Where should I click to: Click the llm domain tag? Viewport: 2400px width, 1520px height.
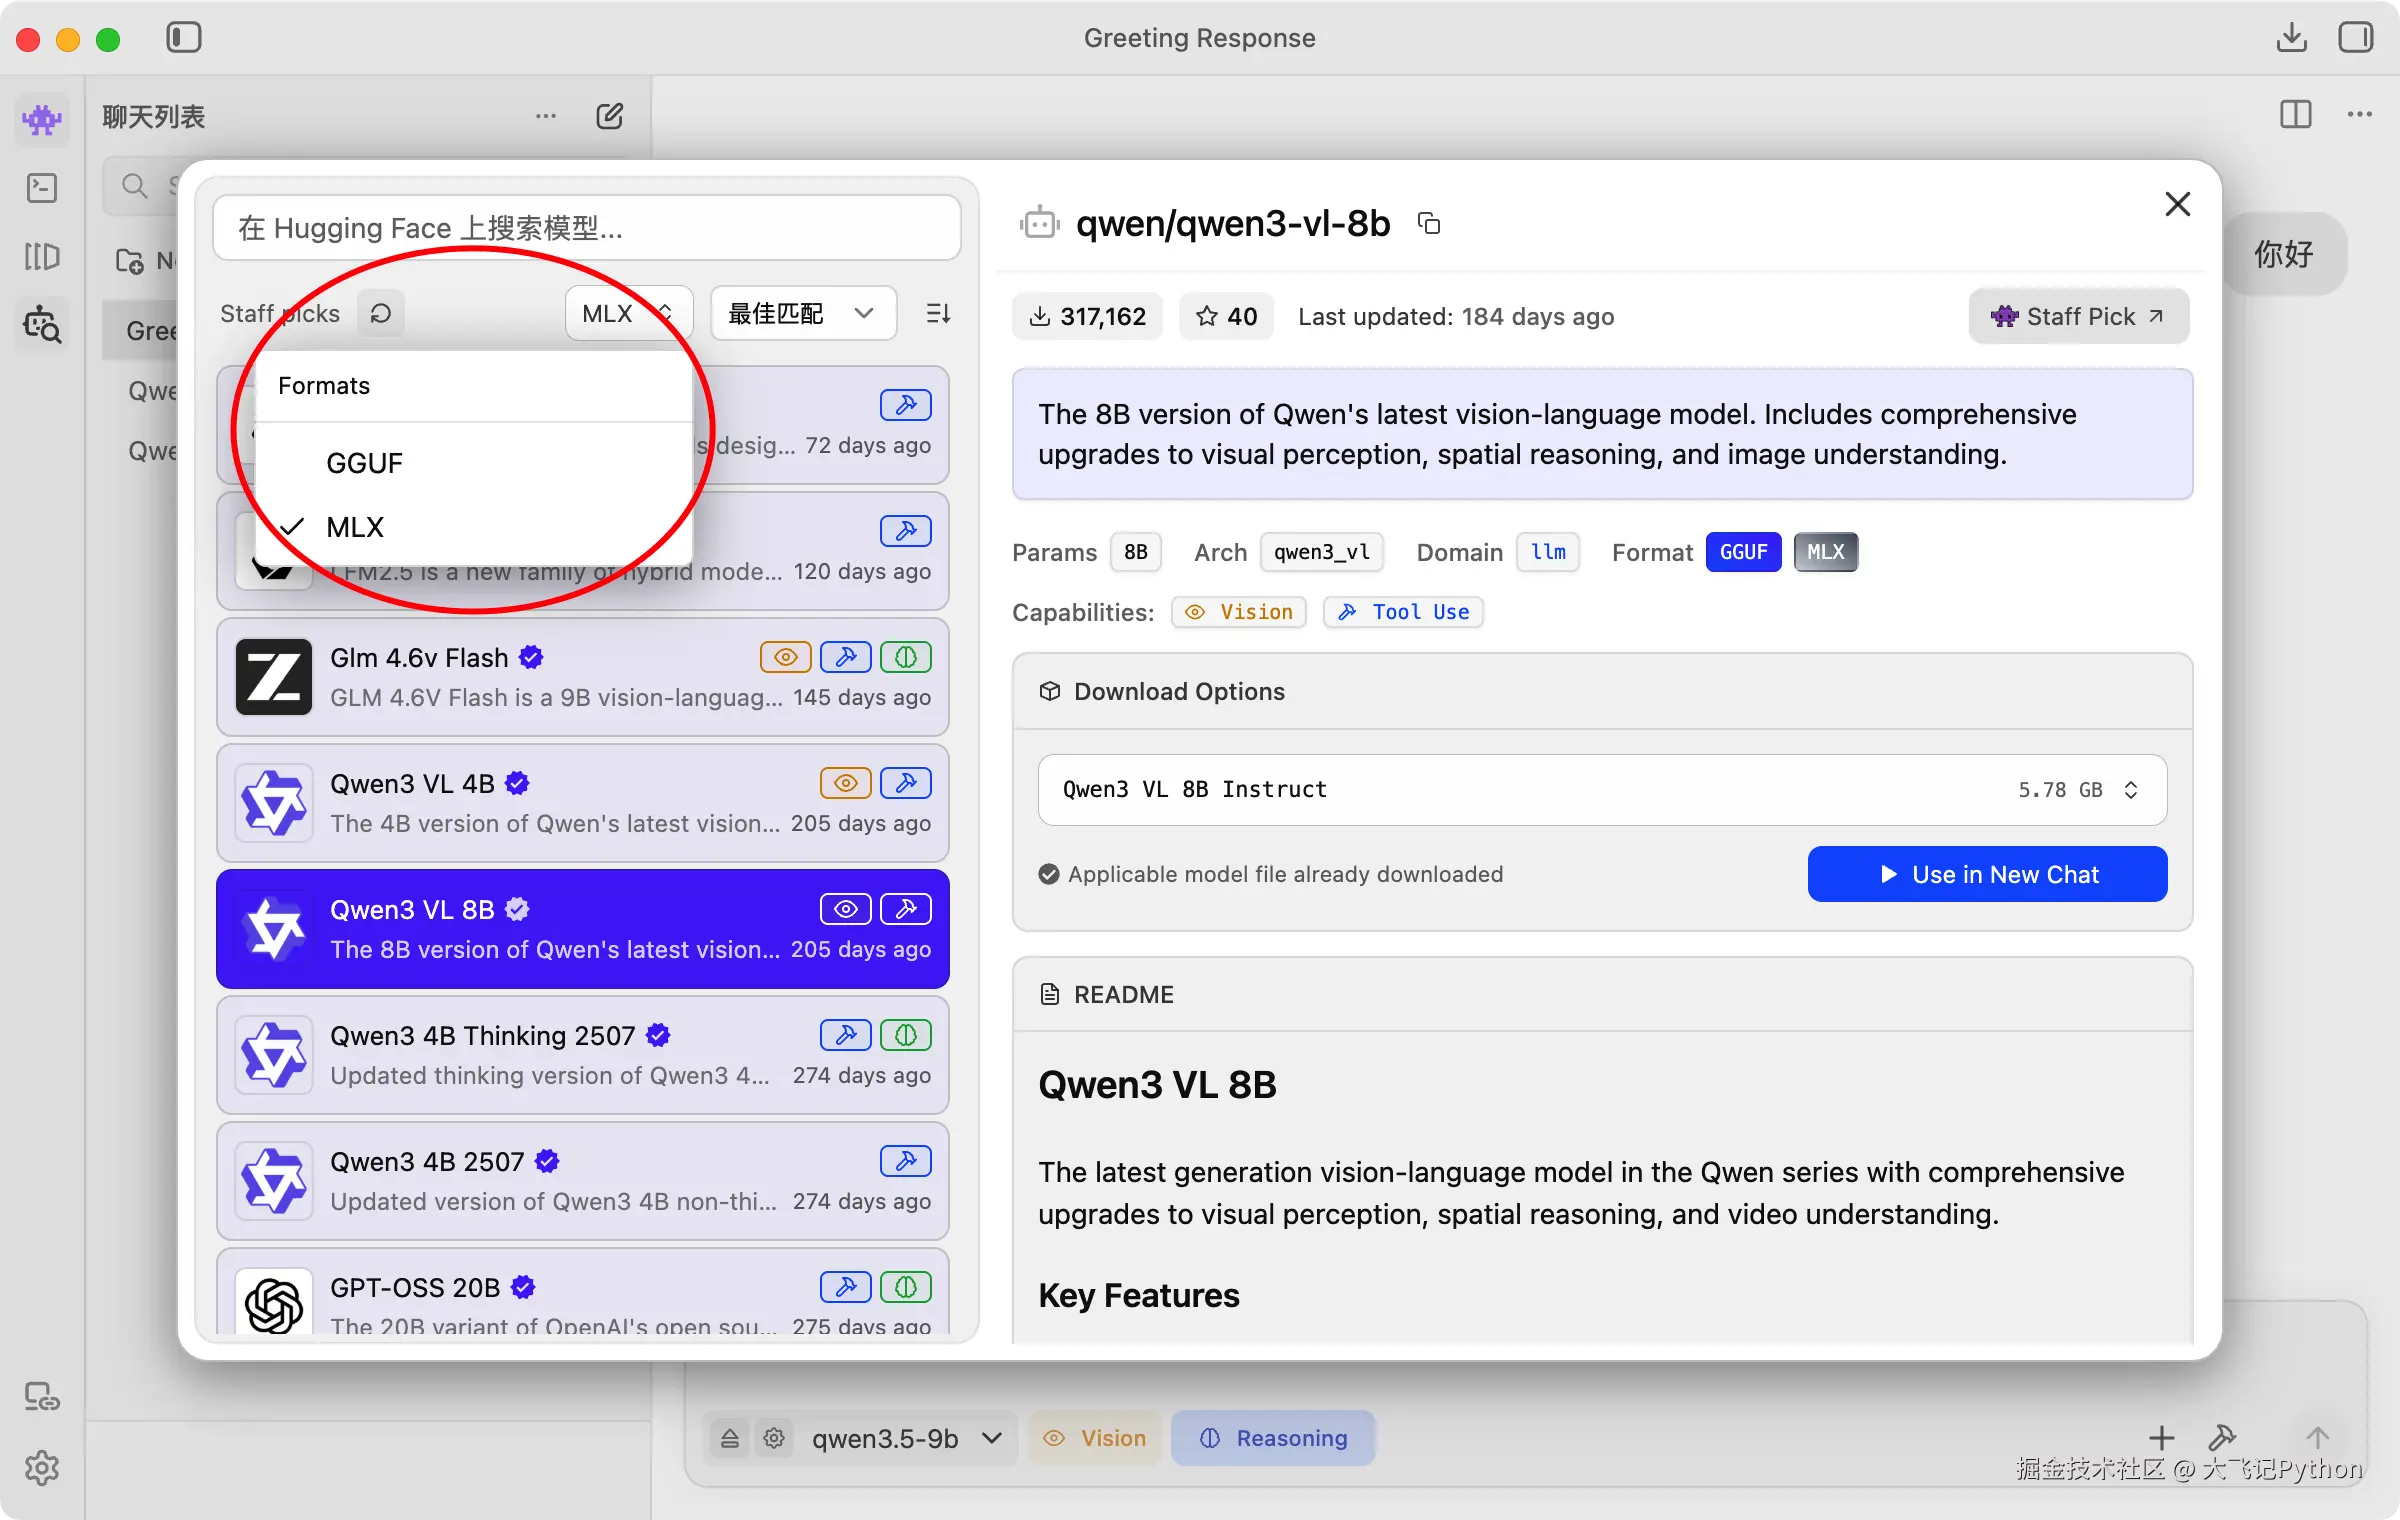pyautogui.click(x=1548, y=552)
